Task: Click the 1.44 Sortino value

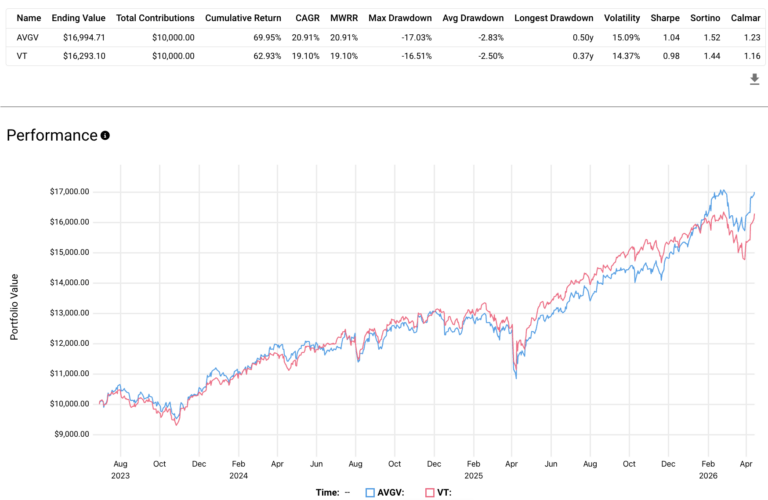Action: coord(712,56)
